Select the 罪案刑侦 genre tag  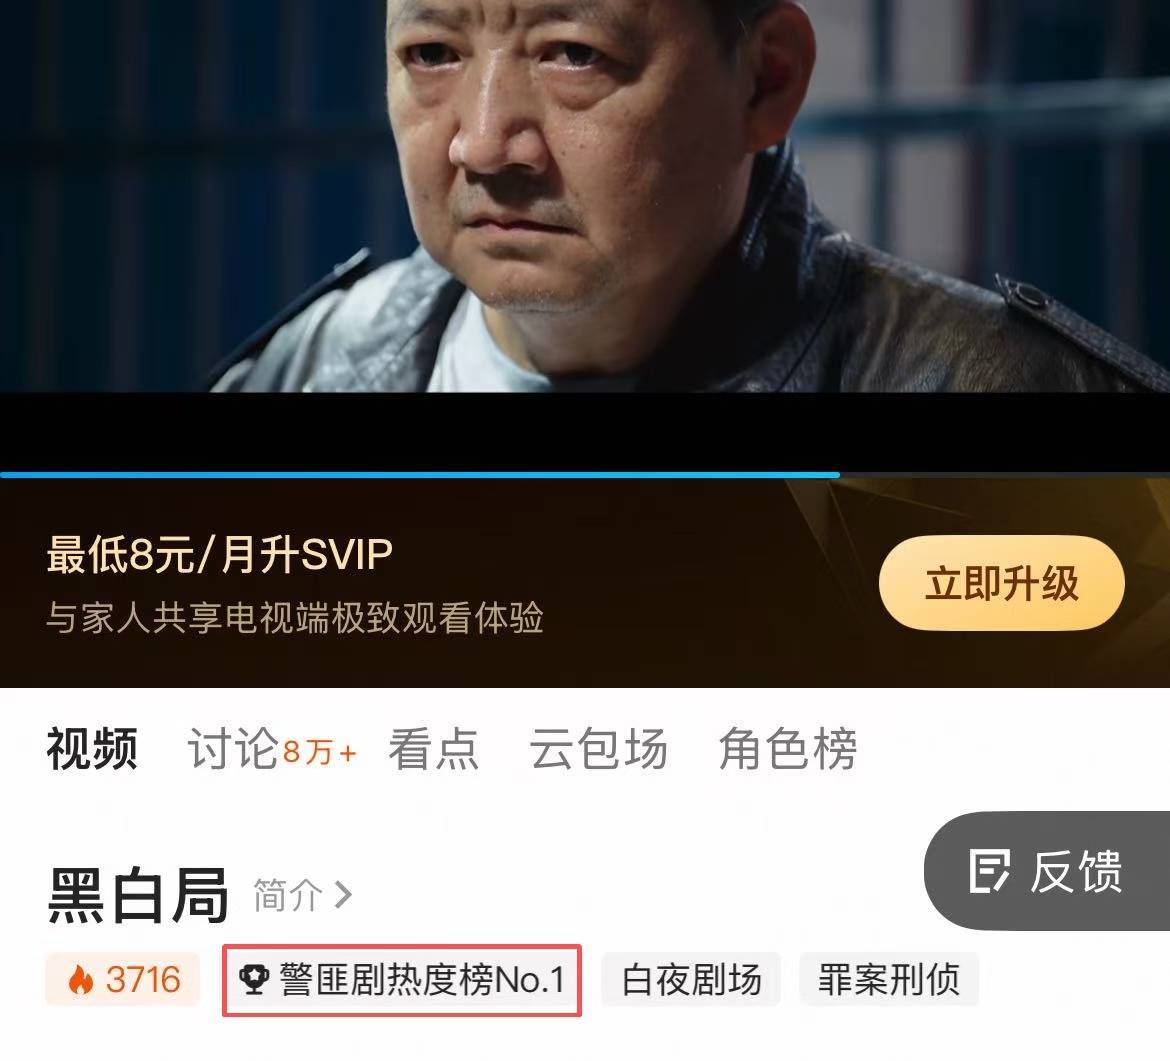(x=889, y=979)
